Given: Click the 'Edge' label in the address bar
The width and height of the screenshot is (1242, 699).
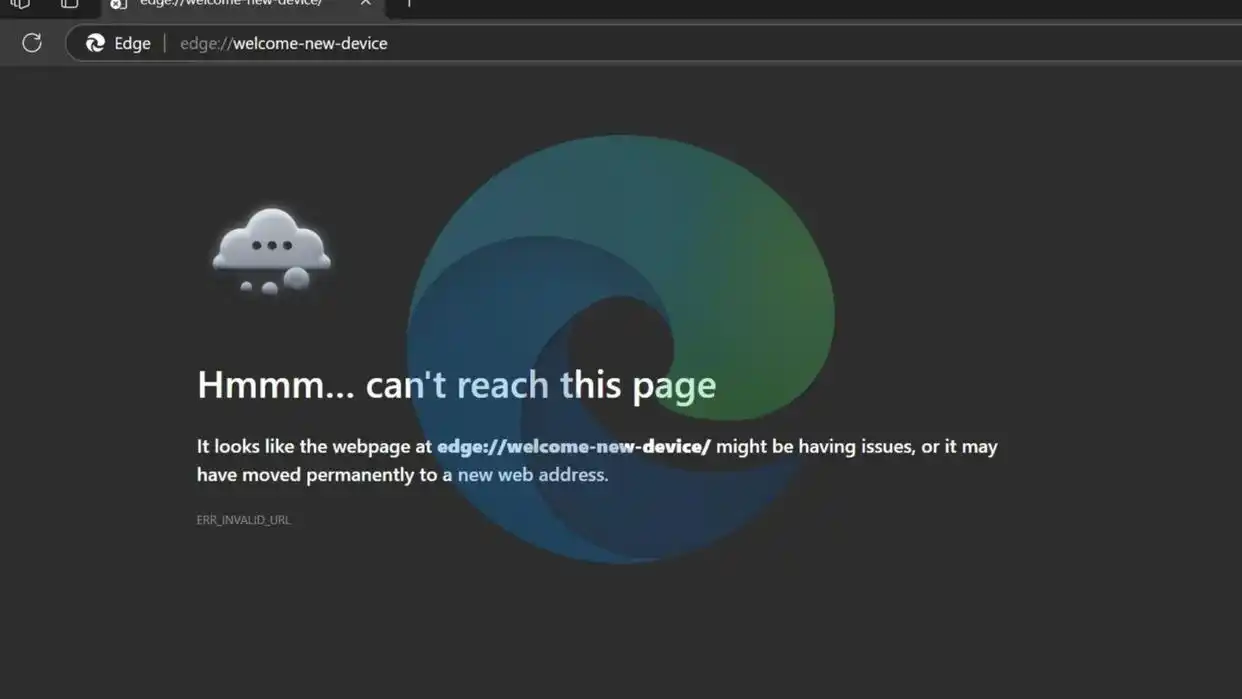Looking at the screenshot, I should point(131,42).
